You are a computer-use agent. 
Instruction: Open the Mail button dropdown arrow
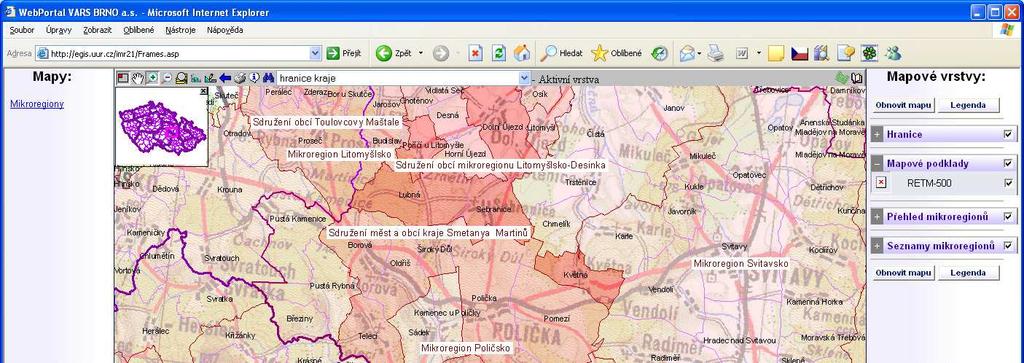(x=699, y=54)
